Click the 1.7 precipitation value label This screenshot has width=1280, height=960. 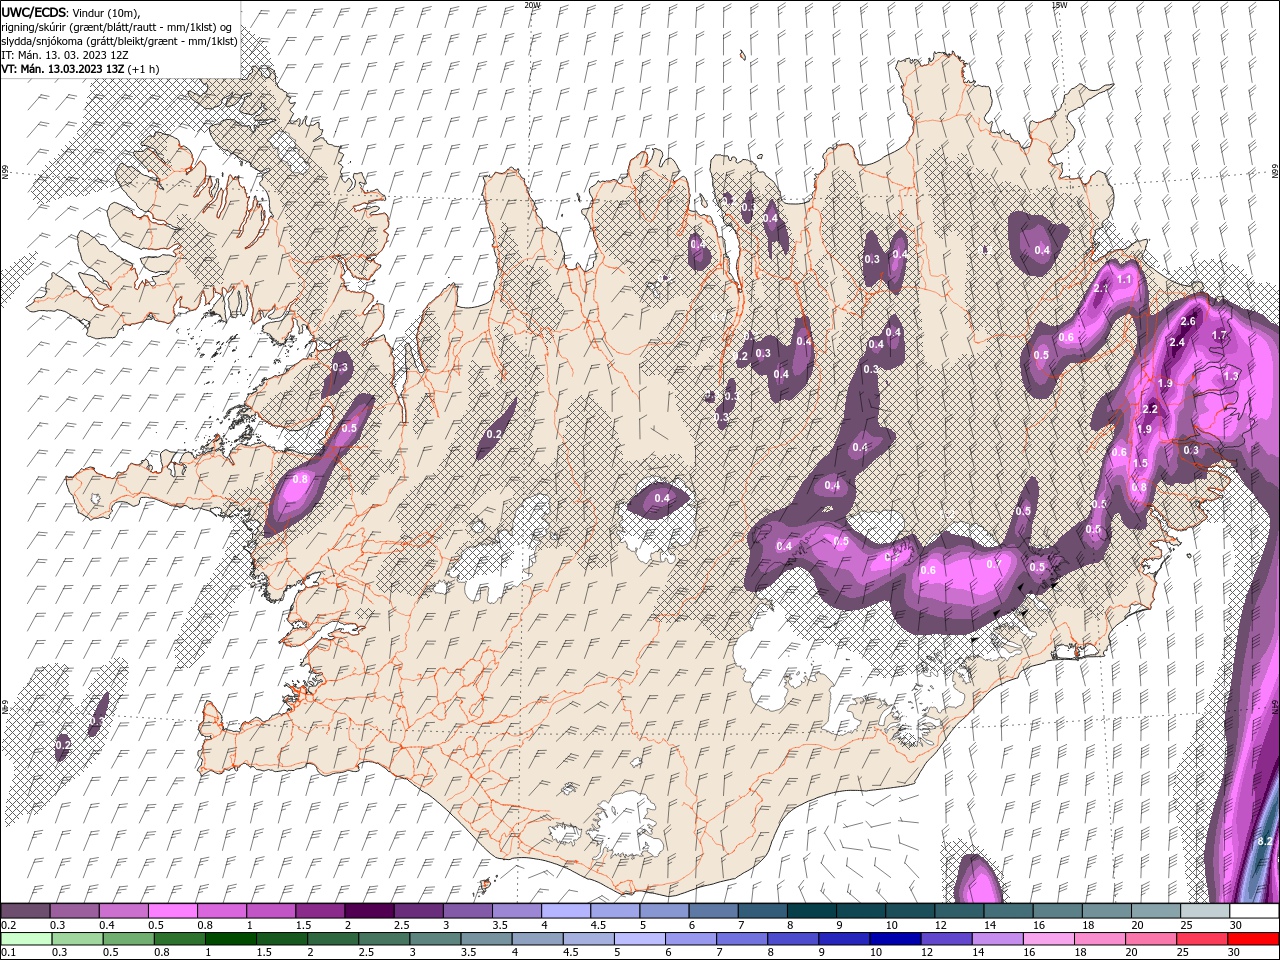point(1218,335)
